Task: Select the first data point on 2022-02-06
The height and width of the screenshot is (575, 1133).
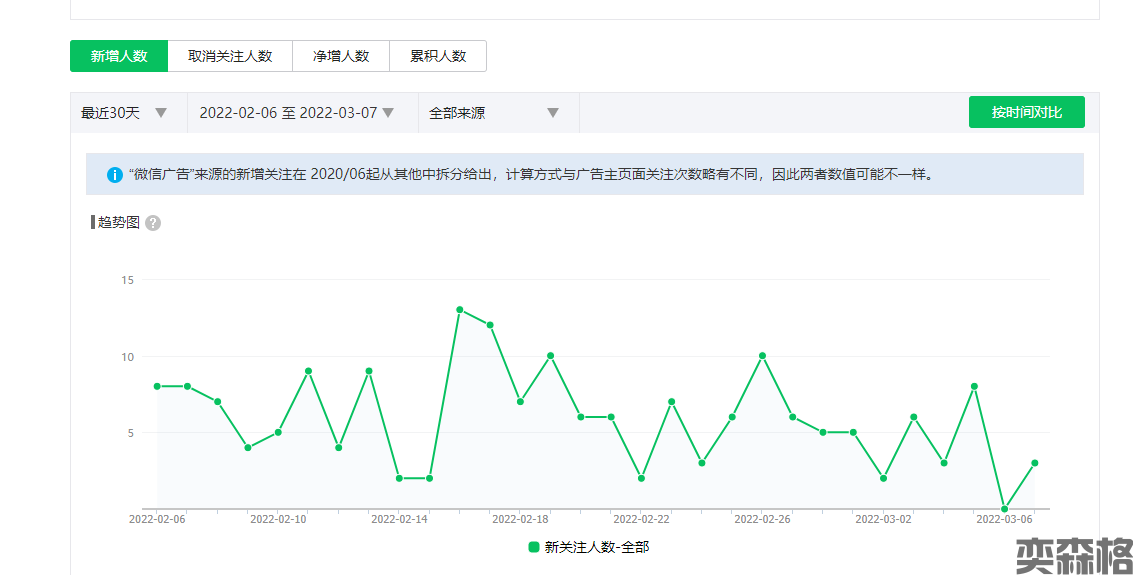Action: coord(157,386)
